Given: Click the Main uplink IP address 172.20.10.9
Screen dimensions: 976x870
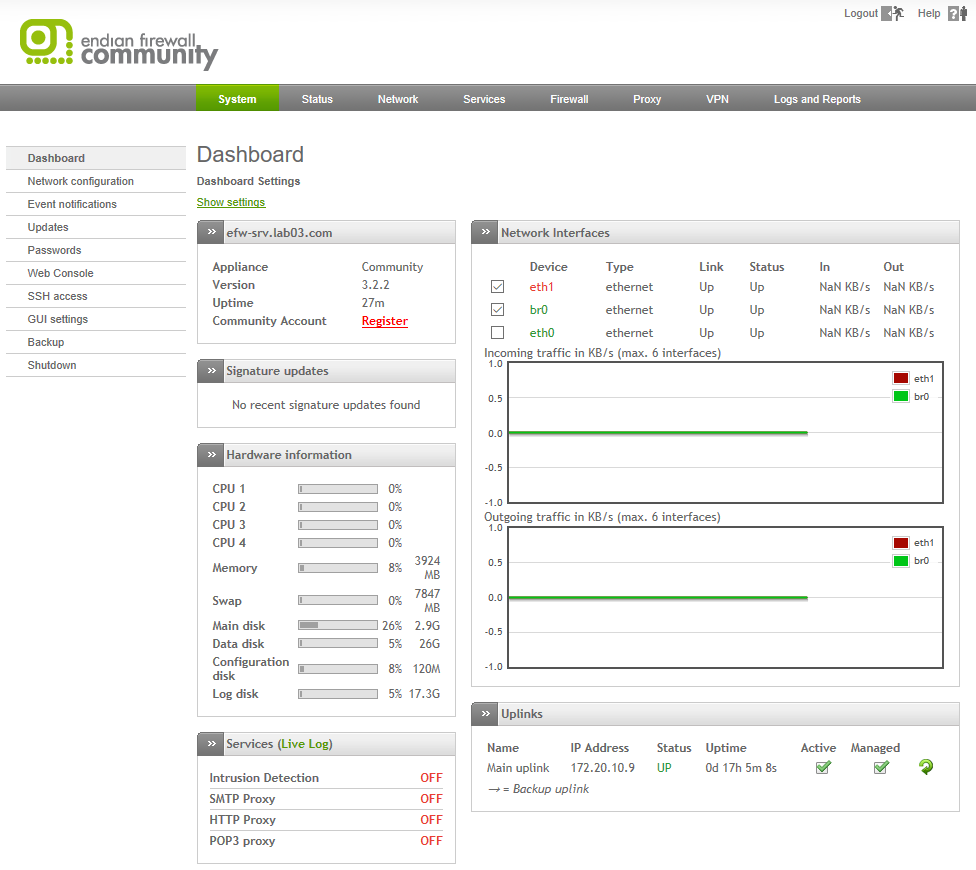Looking at the screenshot, I should coord(603,768).
